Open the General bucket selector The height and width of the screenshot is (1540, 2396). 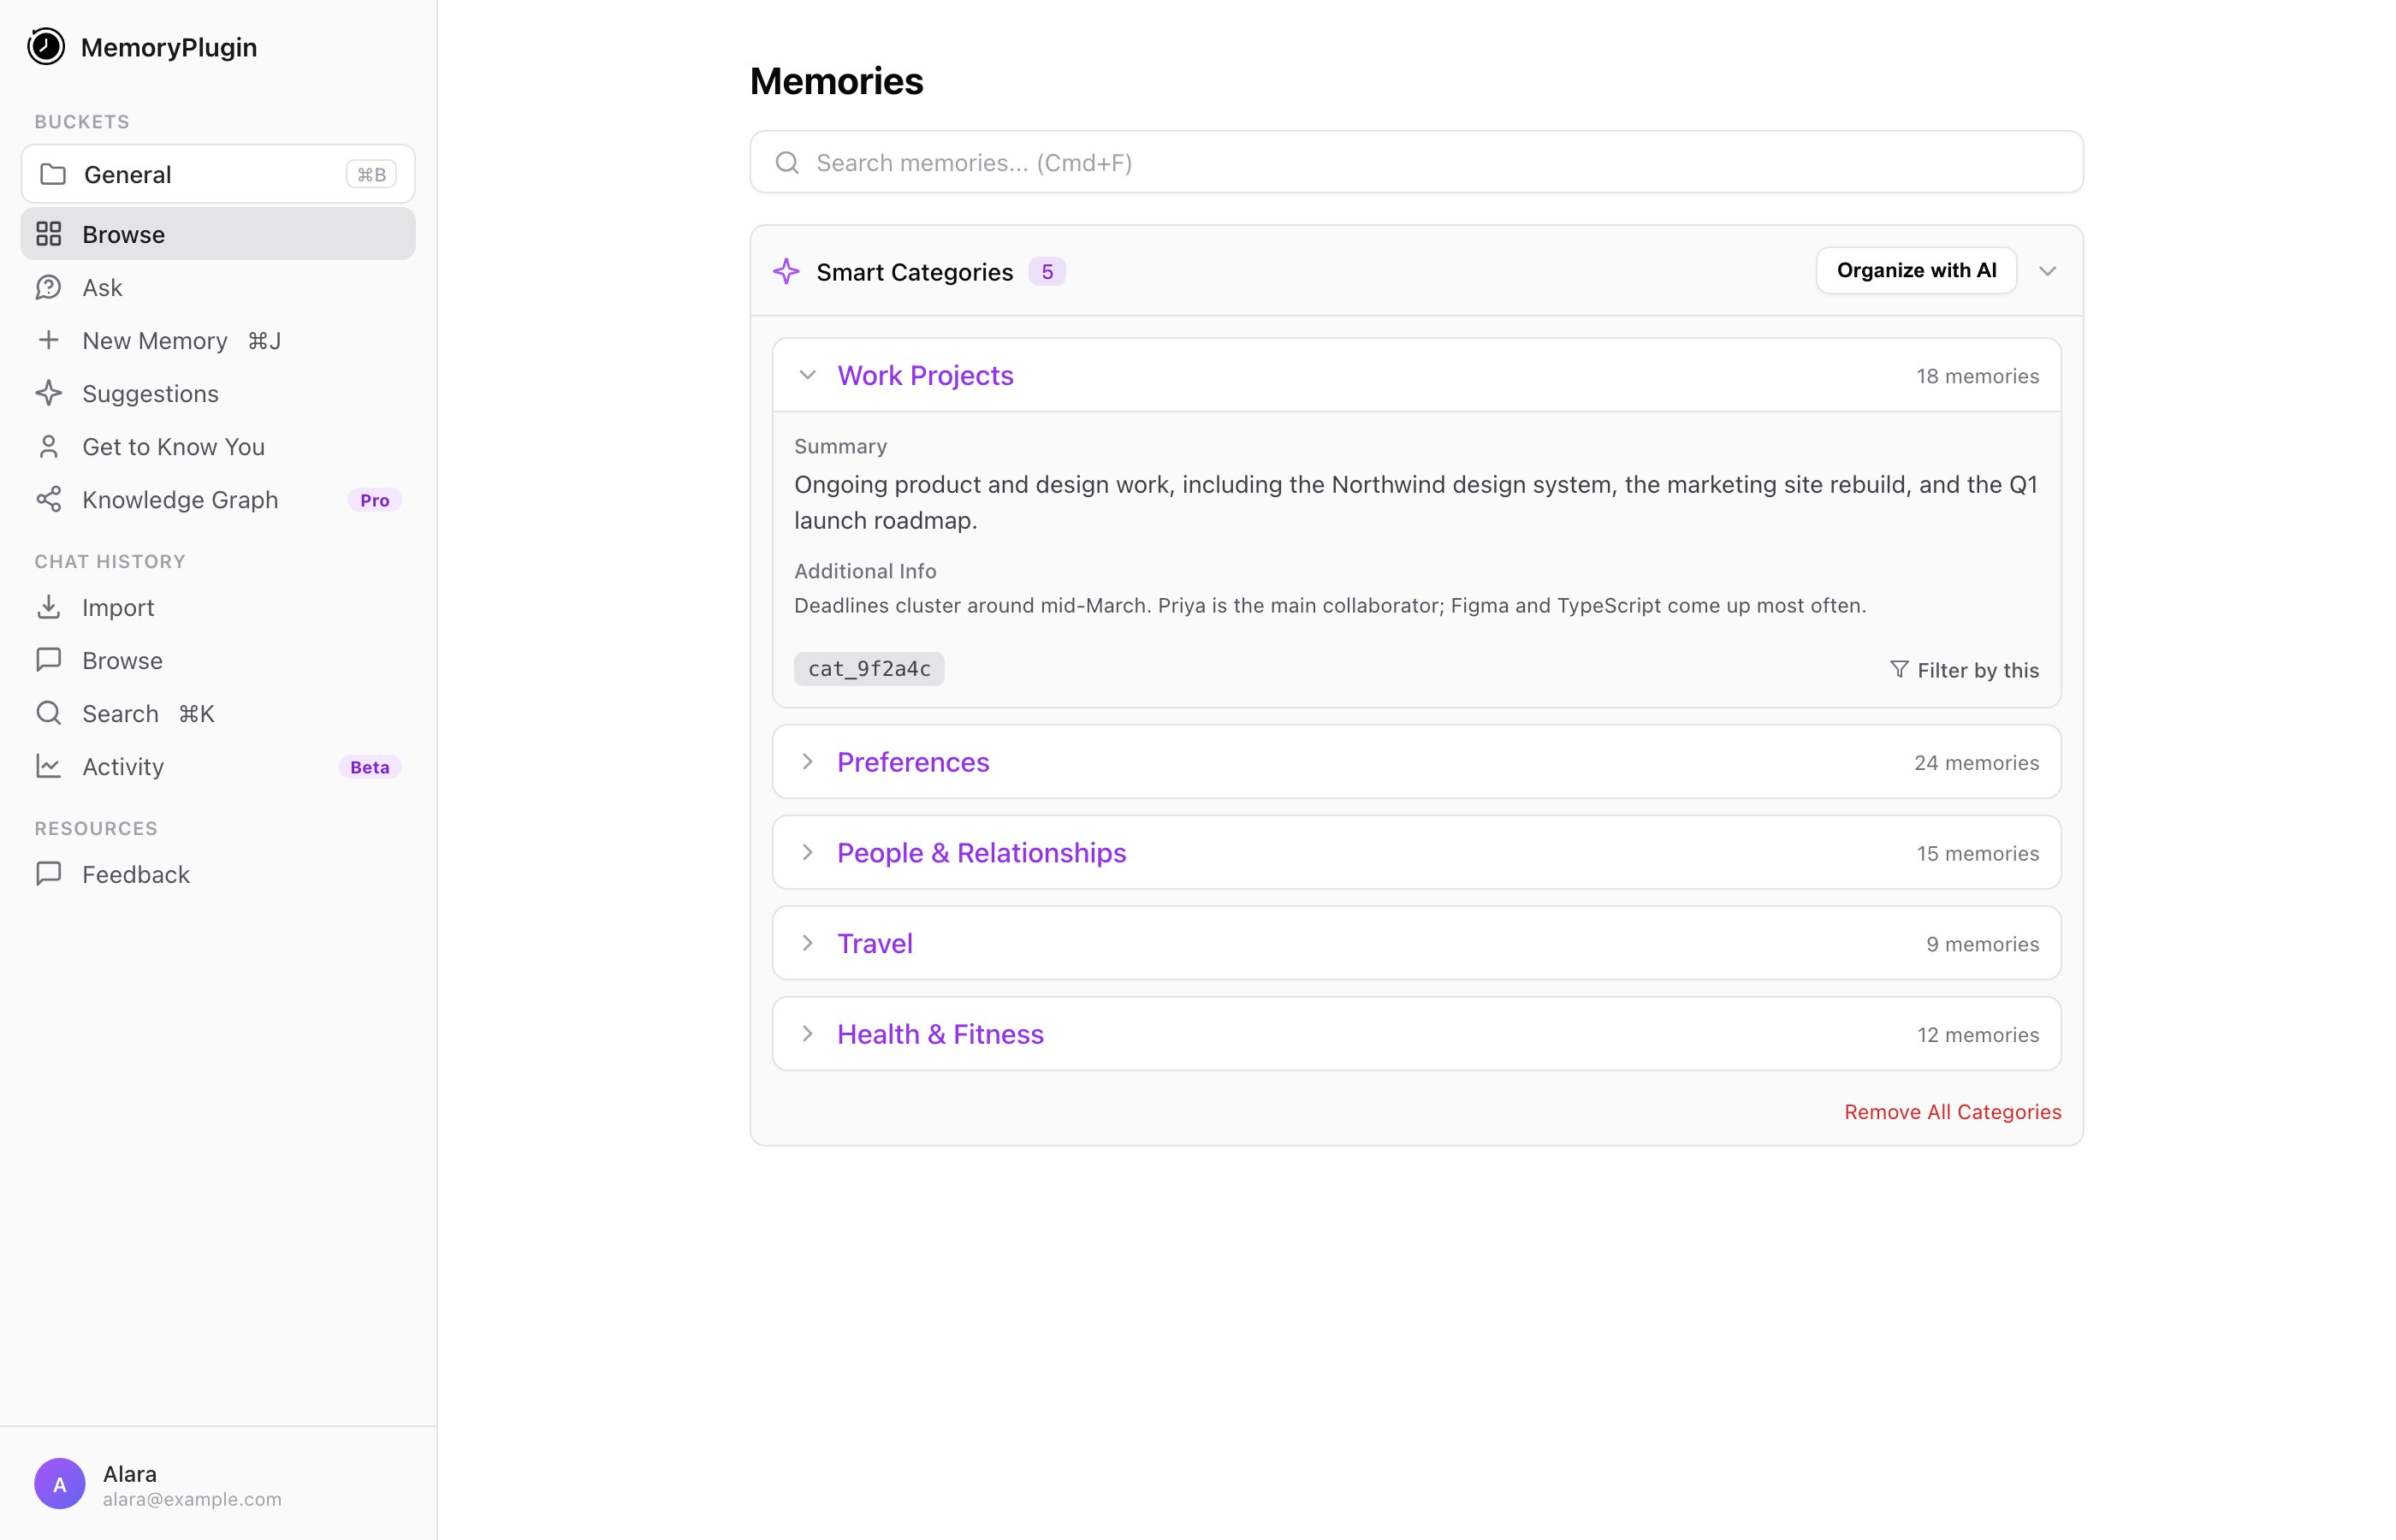tap(218, 174)
